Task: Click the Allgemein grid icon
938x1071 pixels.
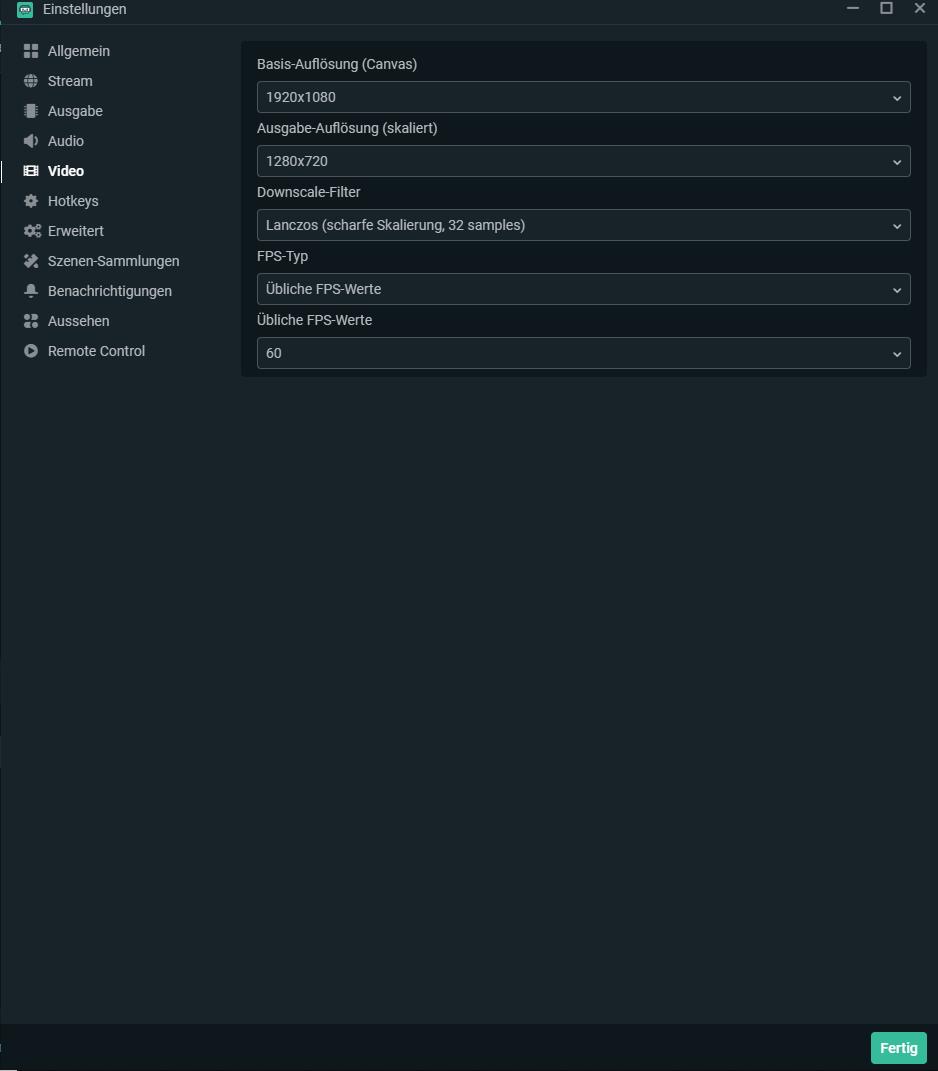Action: (x=31, y=51)
